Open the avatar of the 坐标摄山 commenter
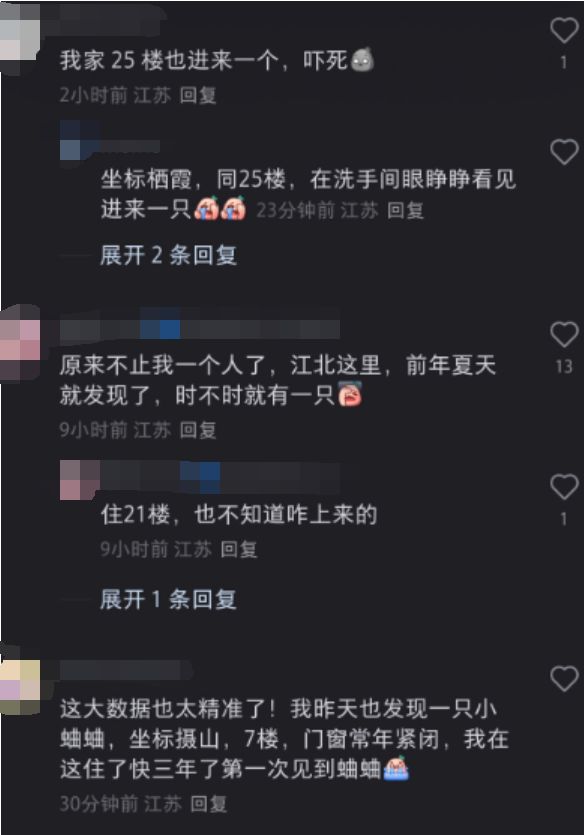This screenshot has height=835, width=584. (x=20, y=680)
